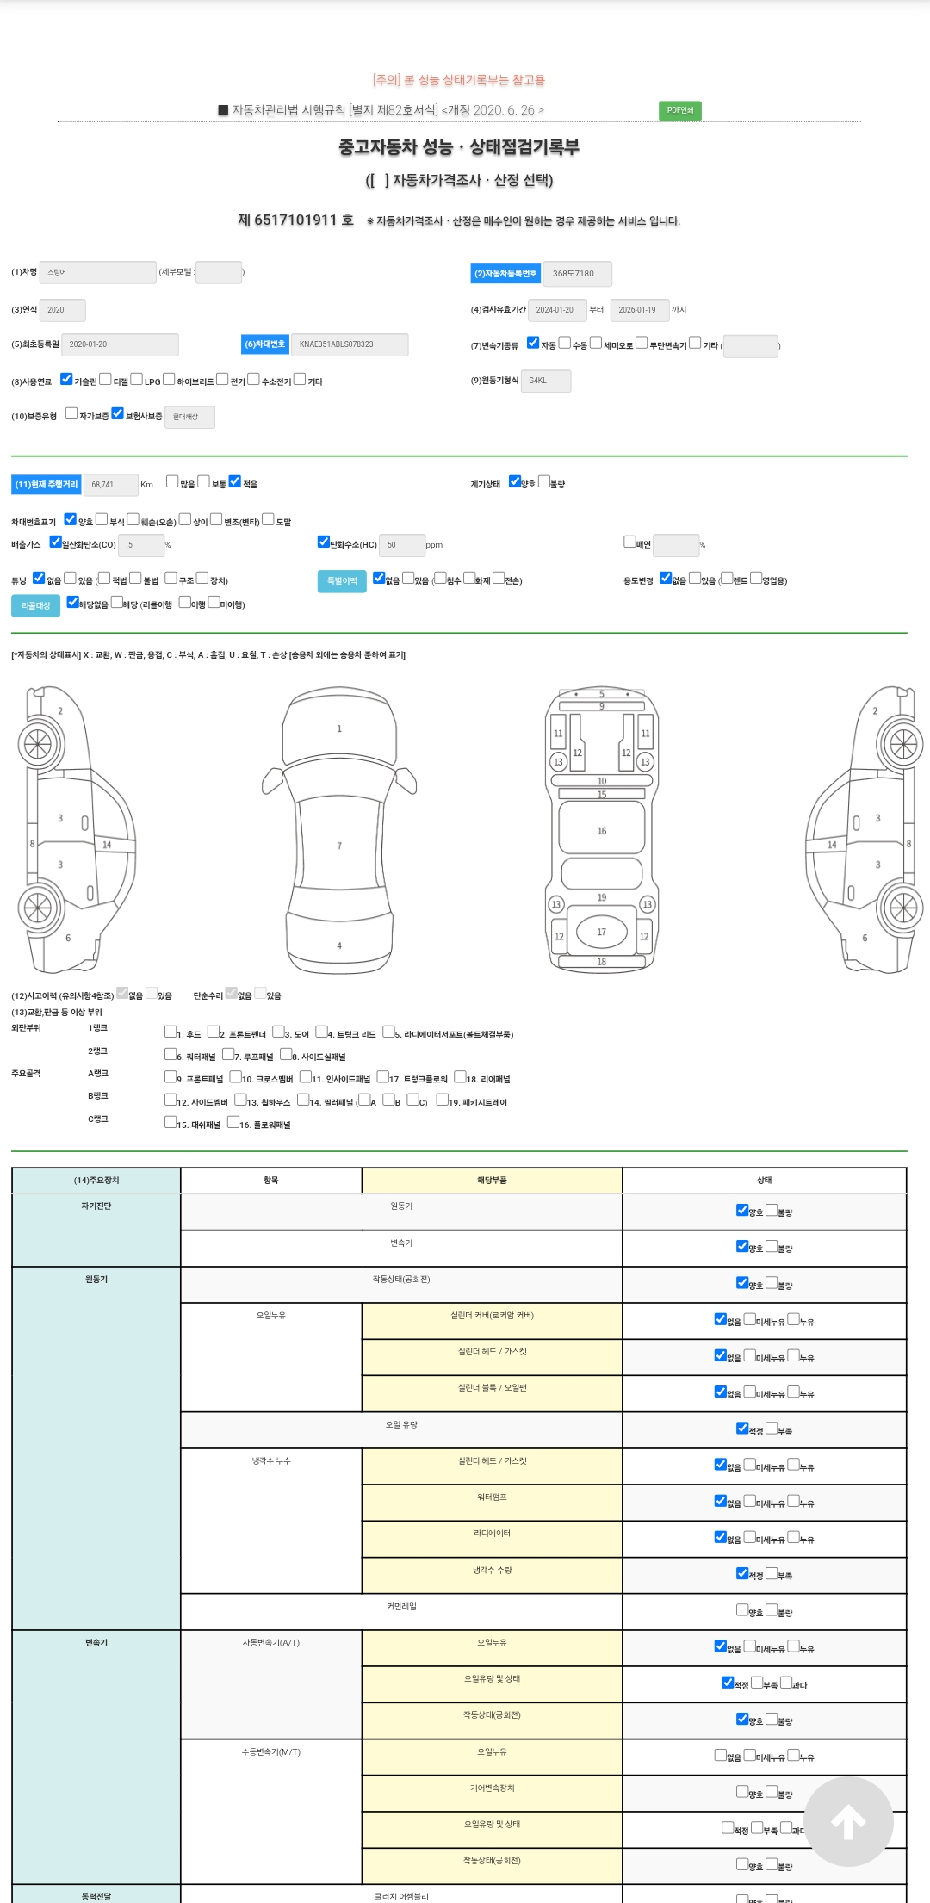Toggle 워터펌프 없음 checkbox
This screenshot has height=1903, width=930.
720,1500
